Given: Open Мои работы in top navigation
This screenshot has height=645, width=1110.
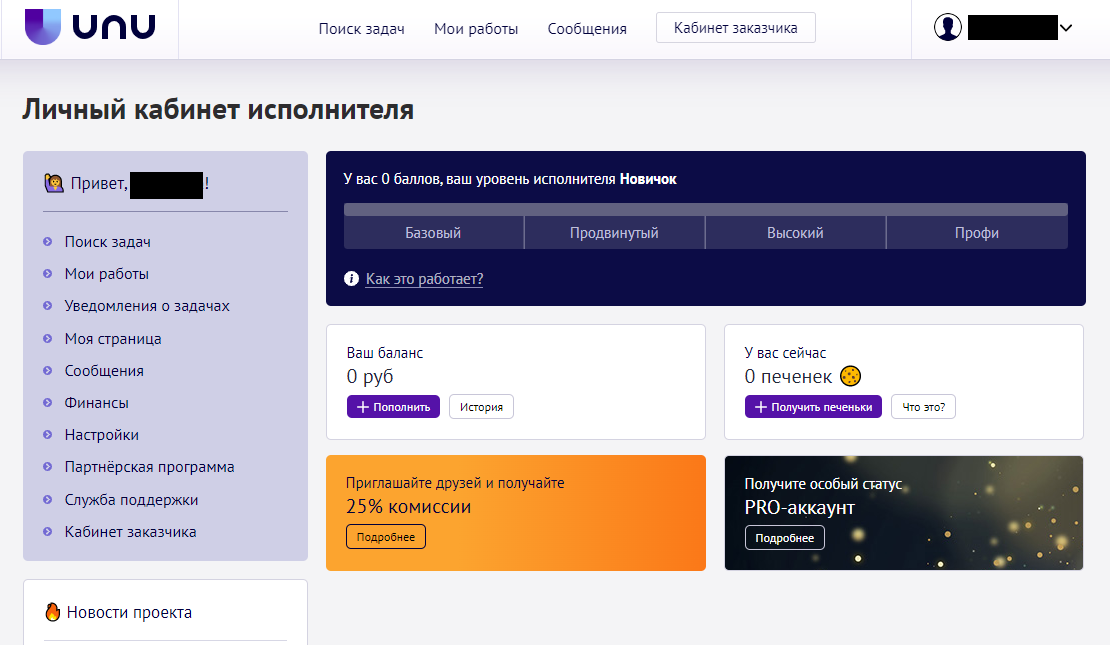Looking at the screenshot, I should [x=476, y=29].
